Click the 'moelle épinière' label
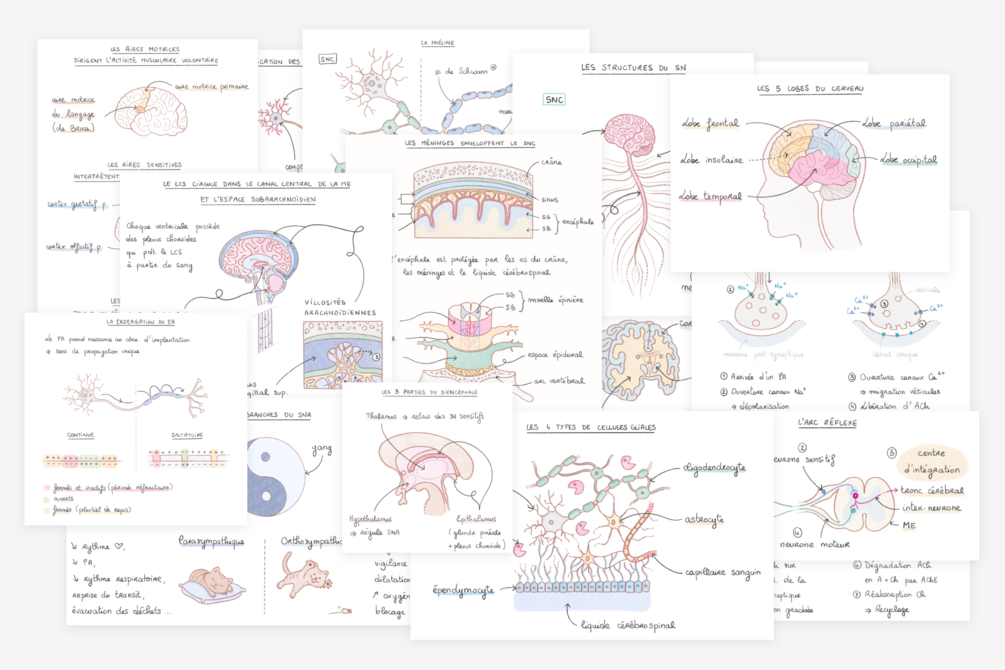The width and height of the screenshot is (1005, 670). (x=555, y=299)
